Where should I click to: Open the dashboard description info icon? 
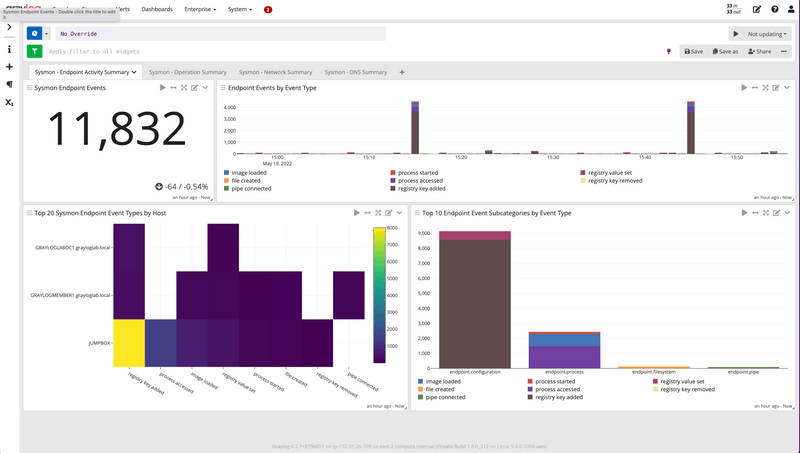coord(9,49)
